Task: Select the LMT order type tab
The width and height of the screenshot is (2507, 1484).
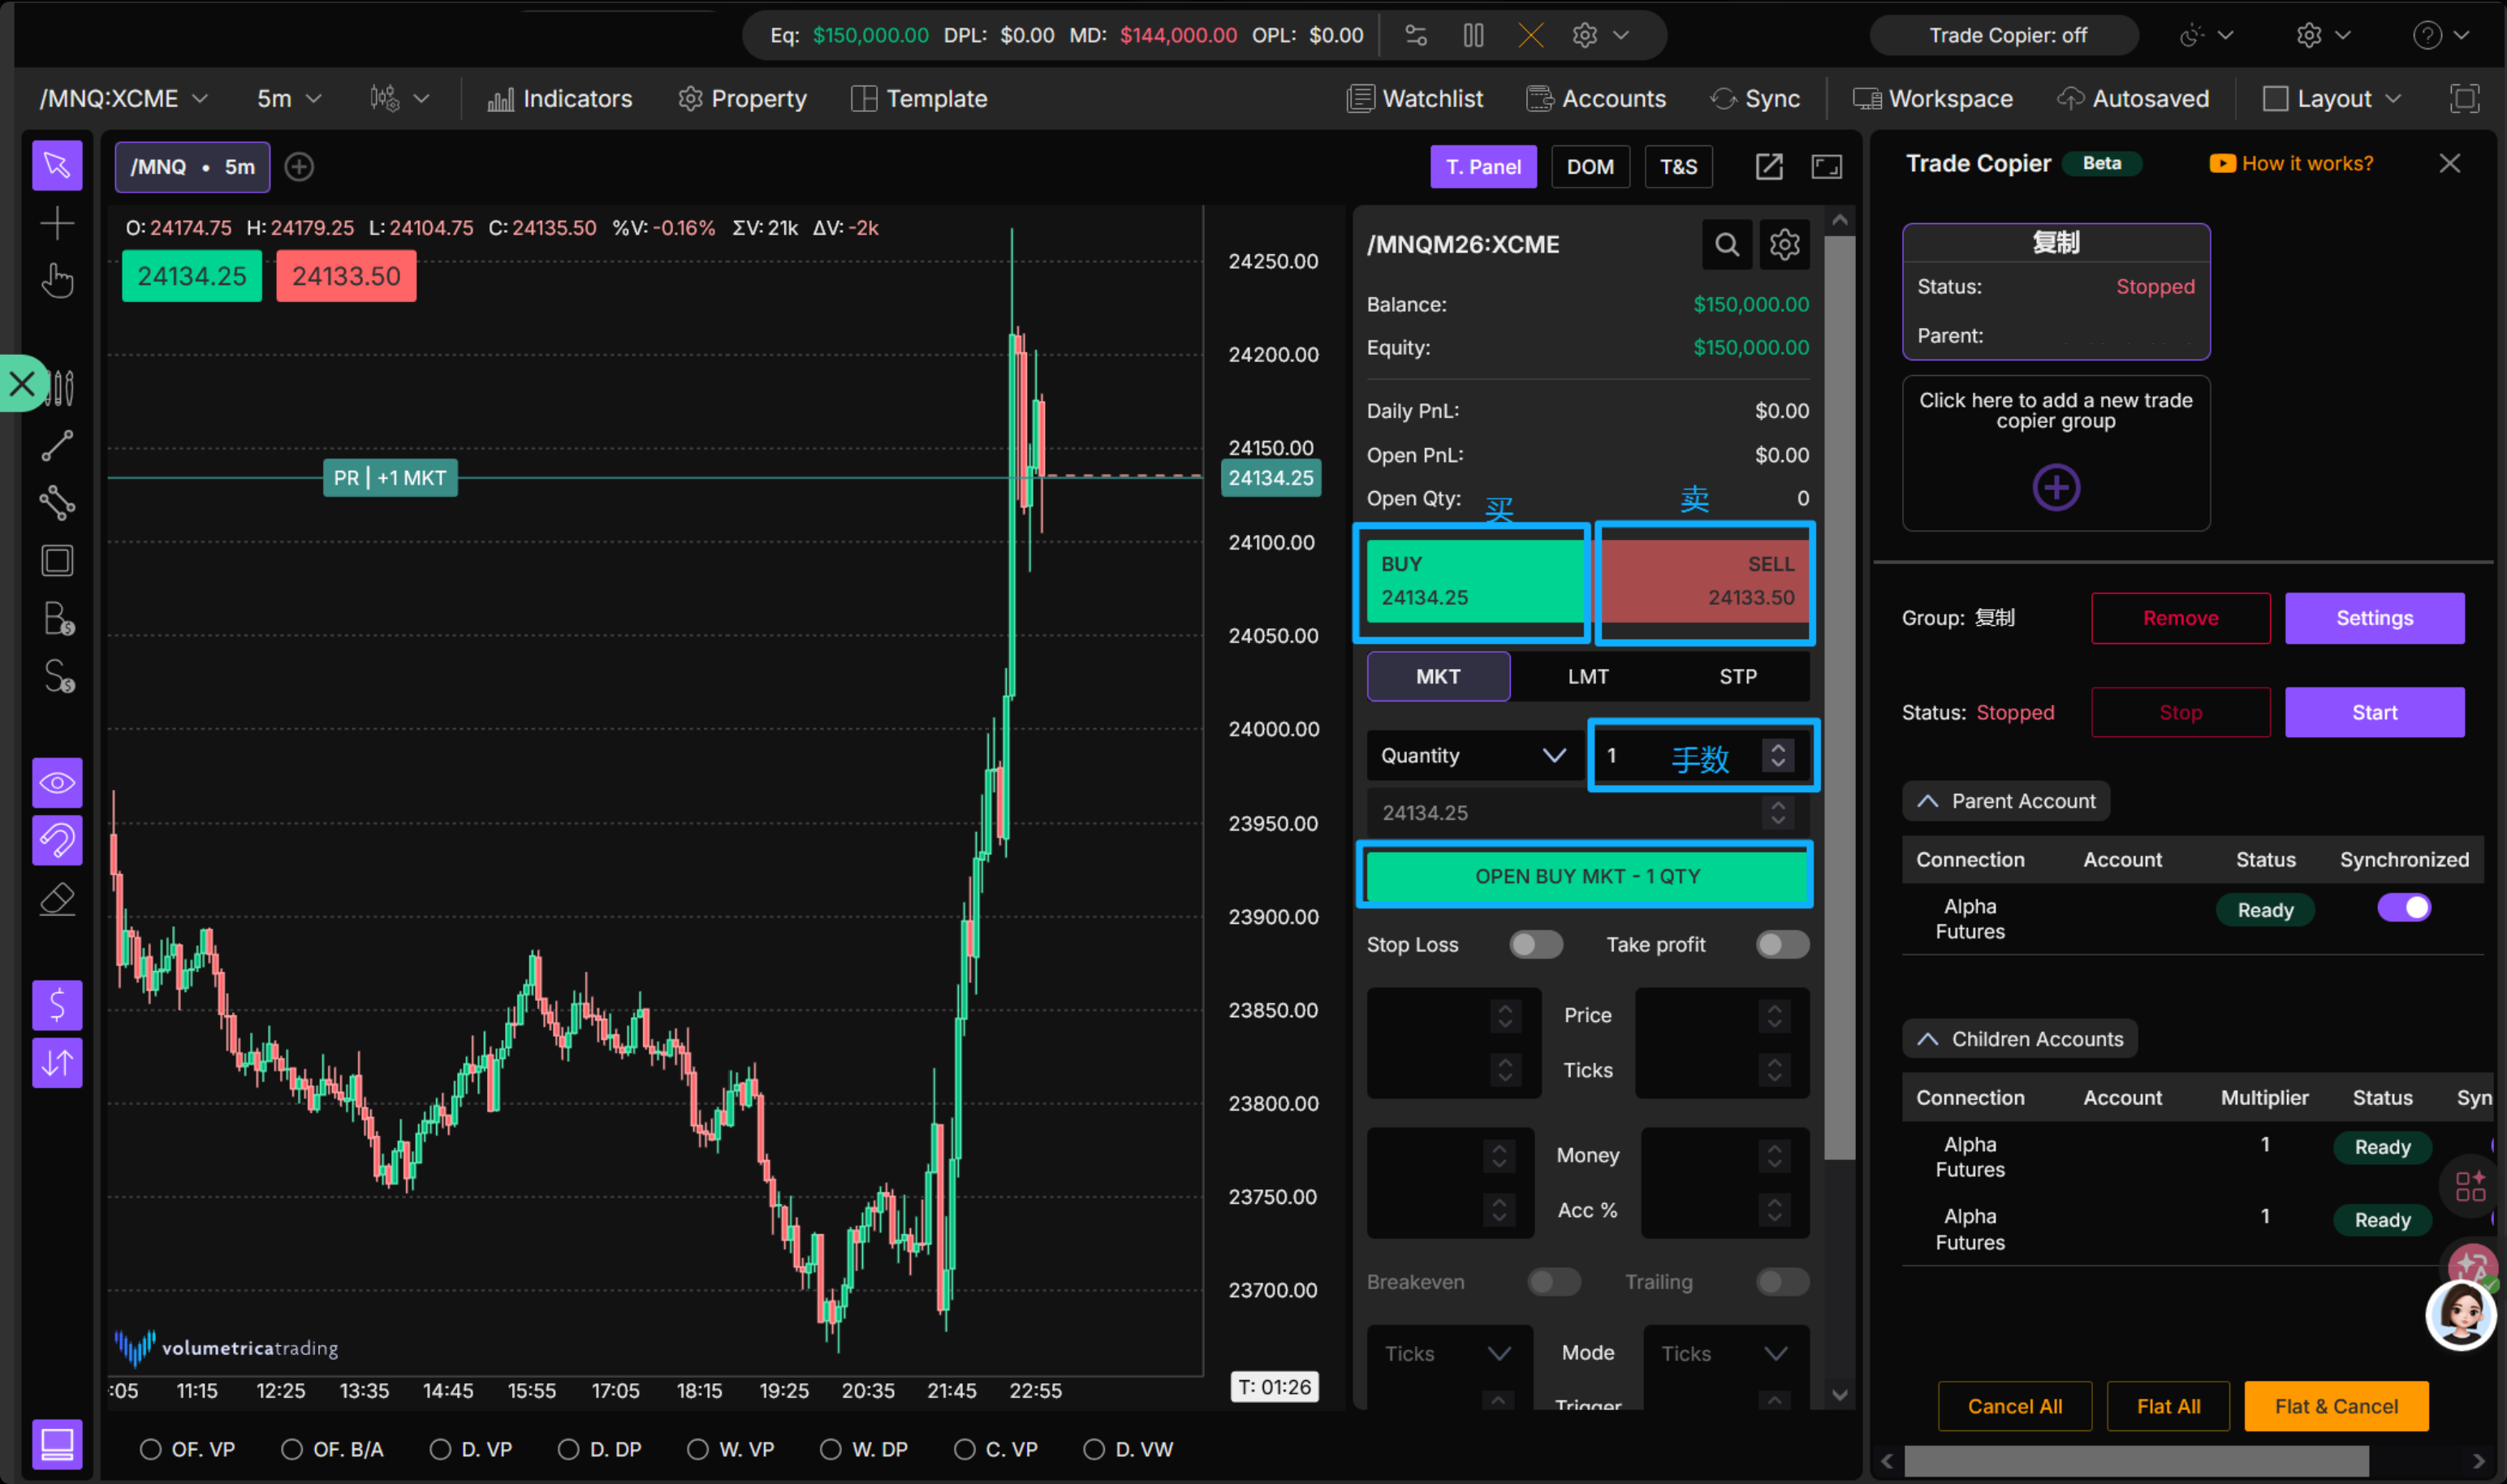Action: 1587,677
